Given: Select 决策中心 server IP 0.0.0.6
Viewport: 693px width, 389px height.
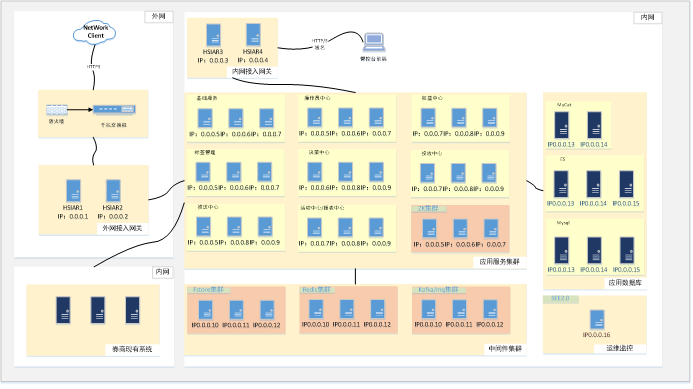Looking at the screenshot, I should 315,172.
